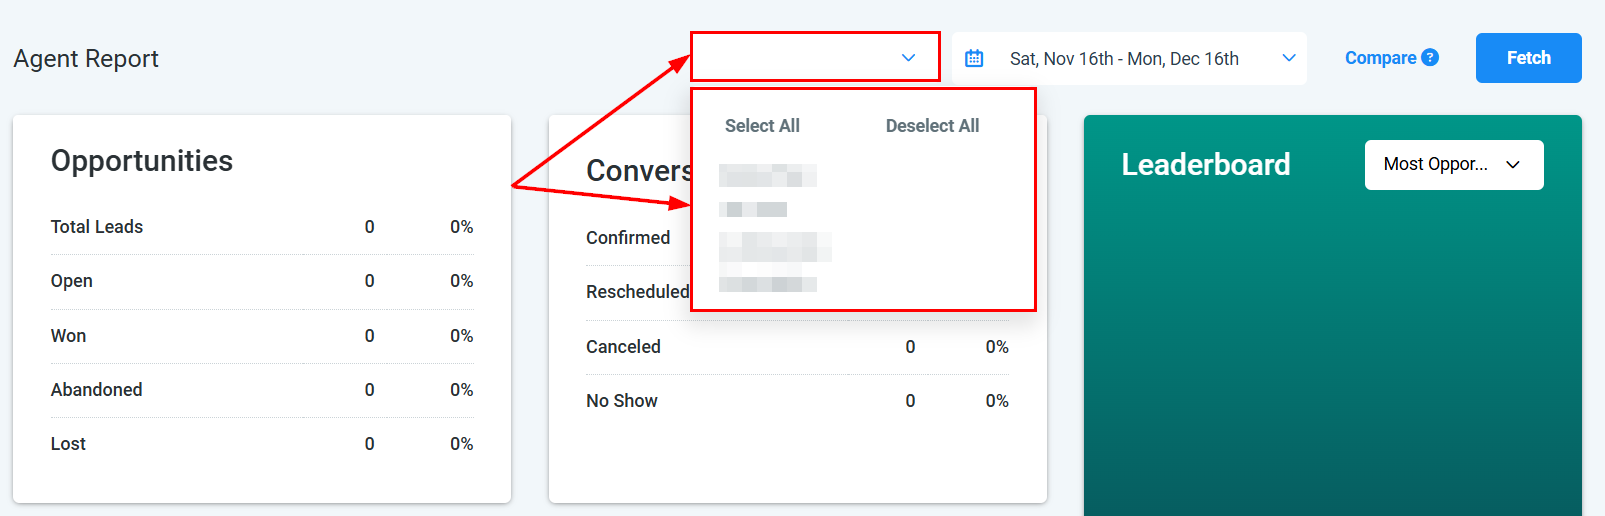
Task: Expand the Most Oppor... leaderboard sort dropdown
Action: pos(1453,165)
